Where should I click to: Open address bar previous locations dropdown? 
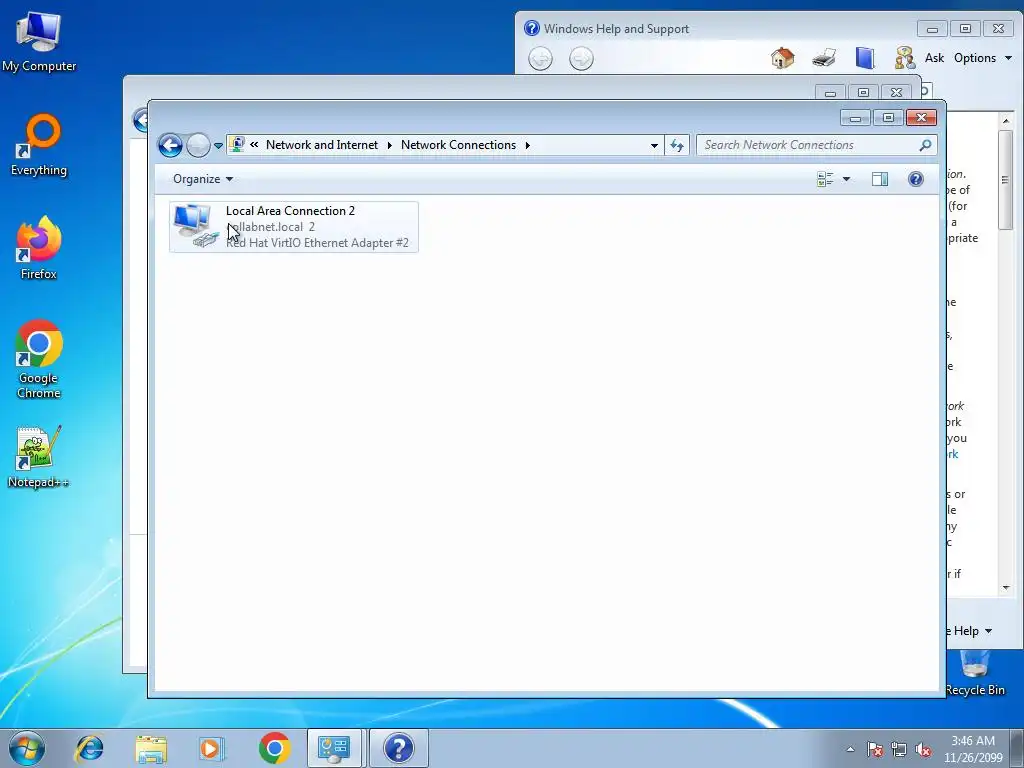click(654, 145)
